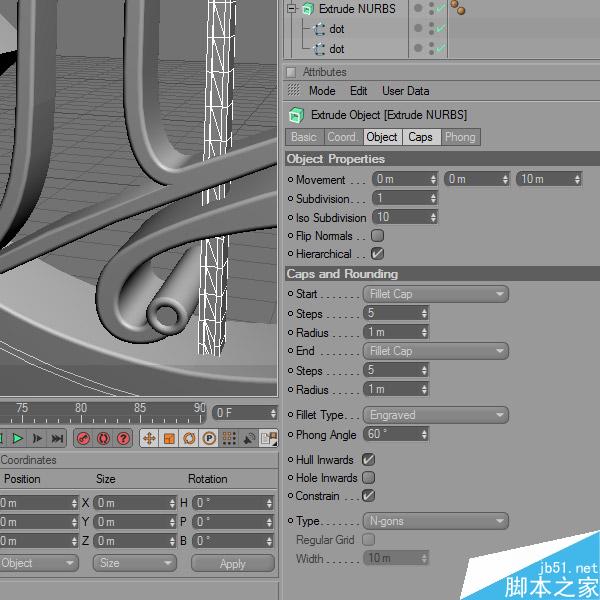This screenshot has width=600, height=600.
Task: Click the Width field showing 10 m
Action: click(396, 558)
